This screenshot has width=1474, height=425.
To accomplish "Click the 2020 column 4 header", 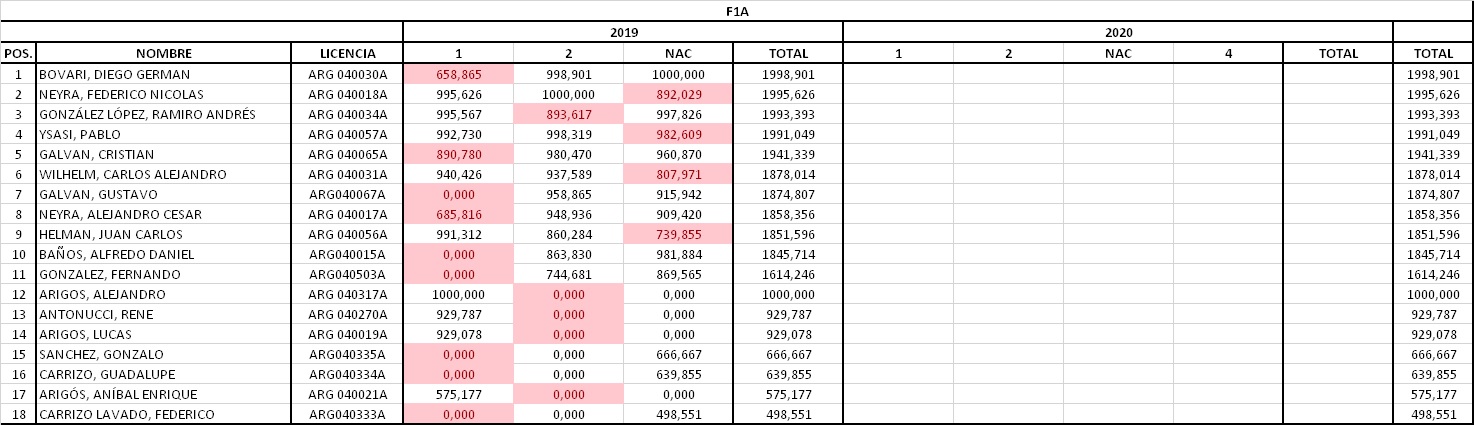I will (1228, 54).
